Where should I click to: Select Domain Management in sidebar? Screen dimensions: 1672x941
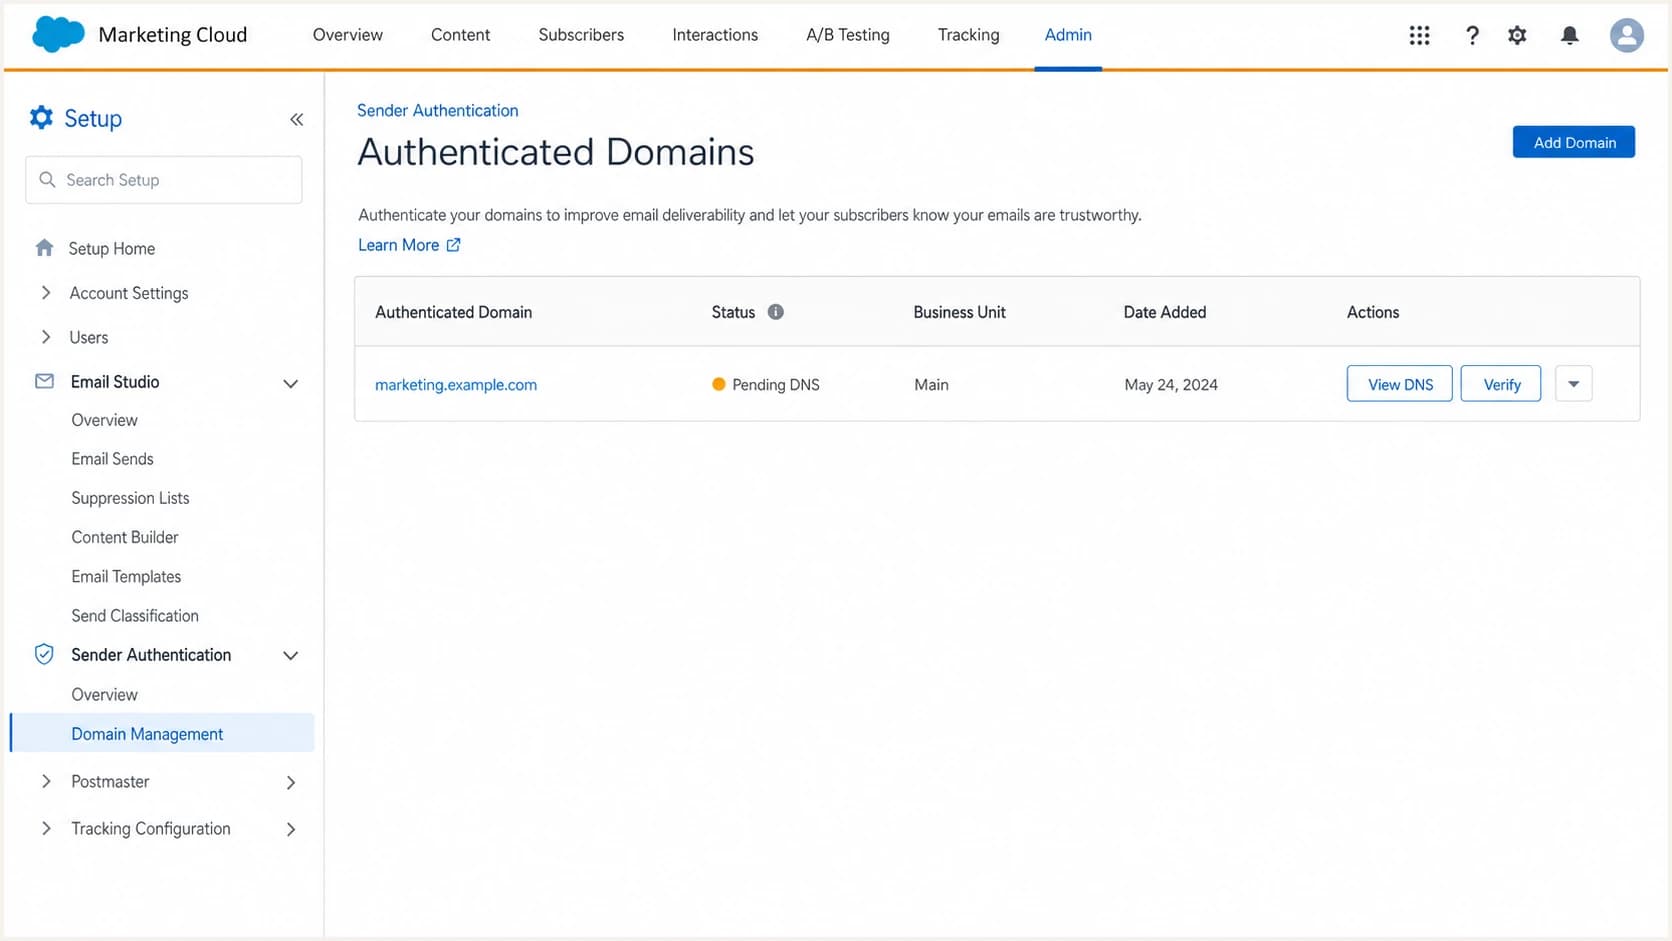point(162,733)
